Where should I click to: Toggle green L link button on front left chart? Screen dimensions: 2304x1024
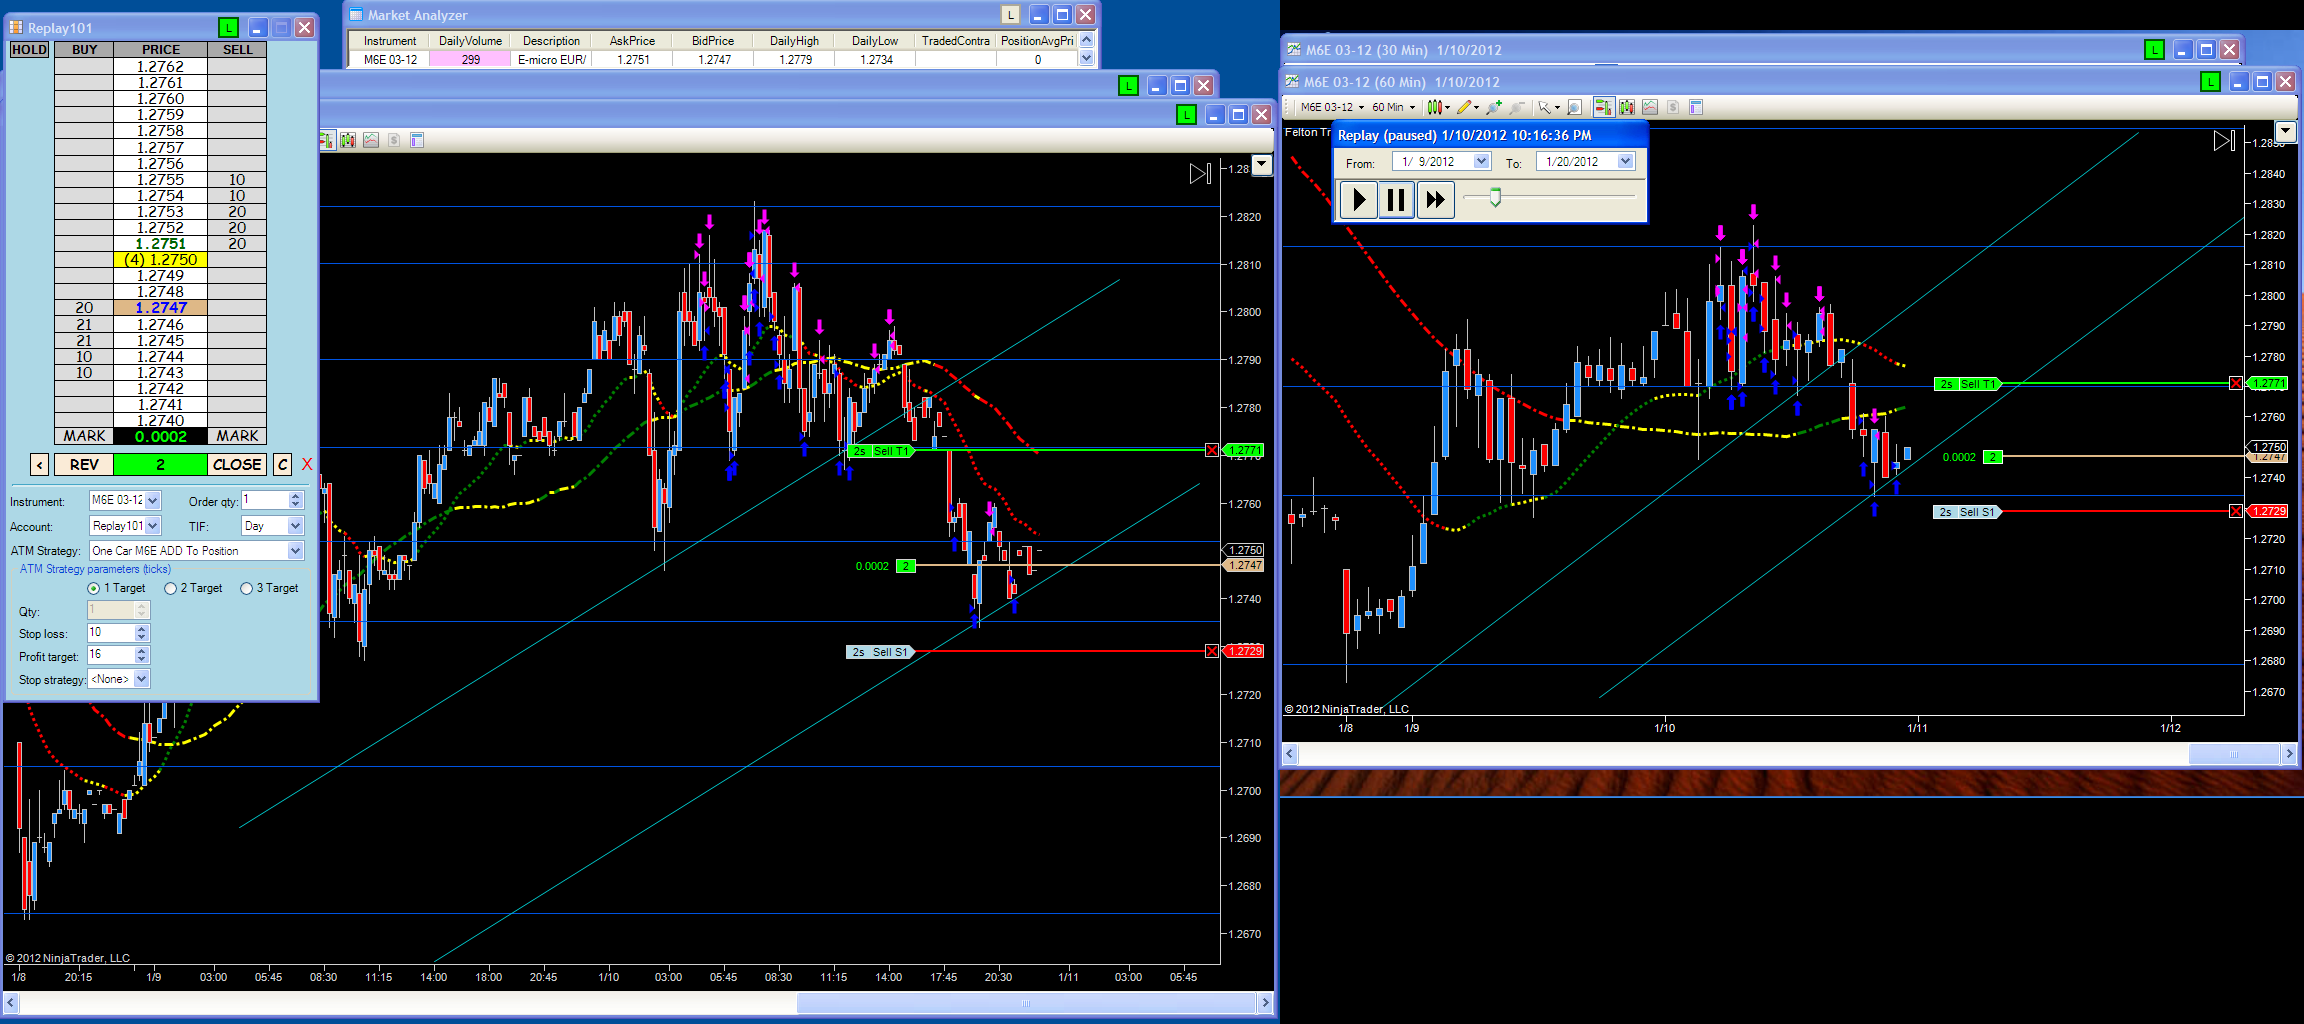pyautogui.click(x=1186, y=115)
